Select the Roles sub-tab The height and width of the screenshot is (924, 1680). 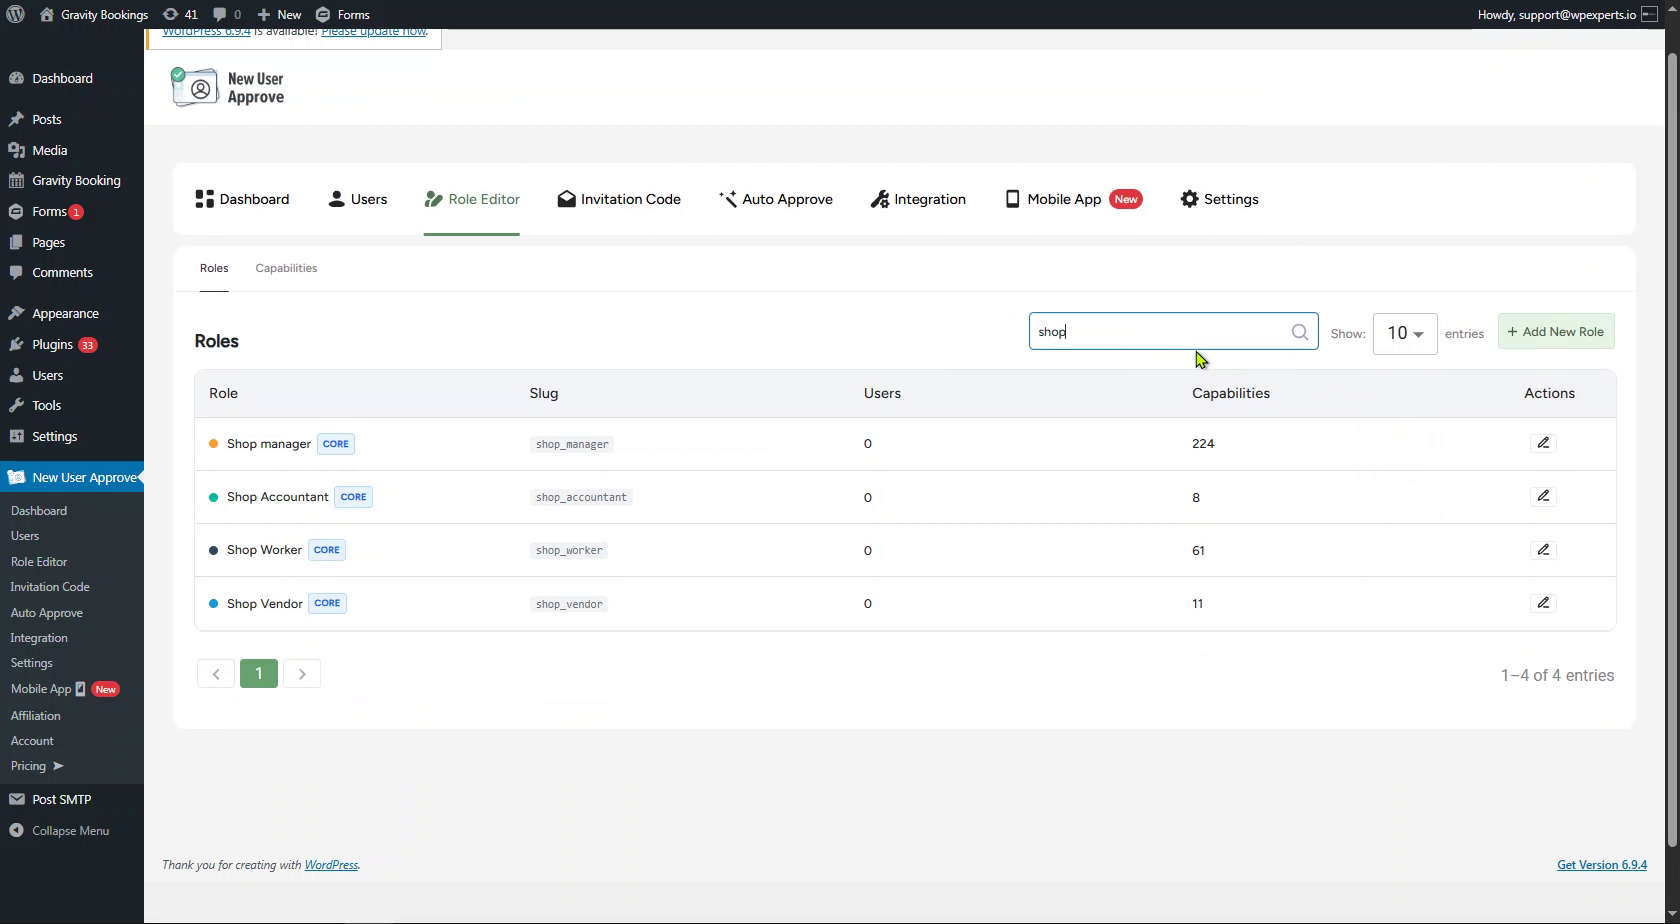214,268
